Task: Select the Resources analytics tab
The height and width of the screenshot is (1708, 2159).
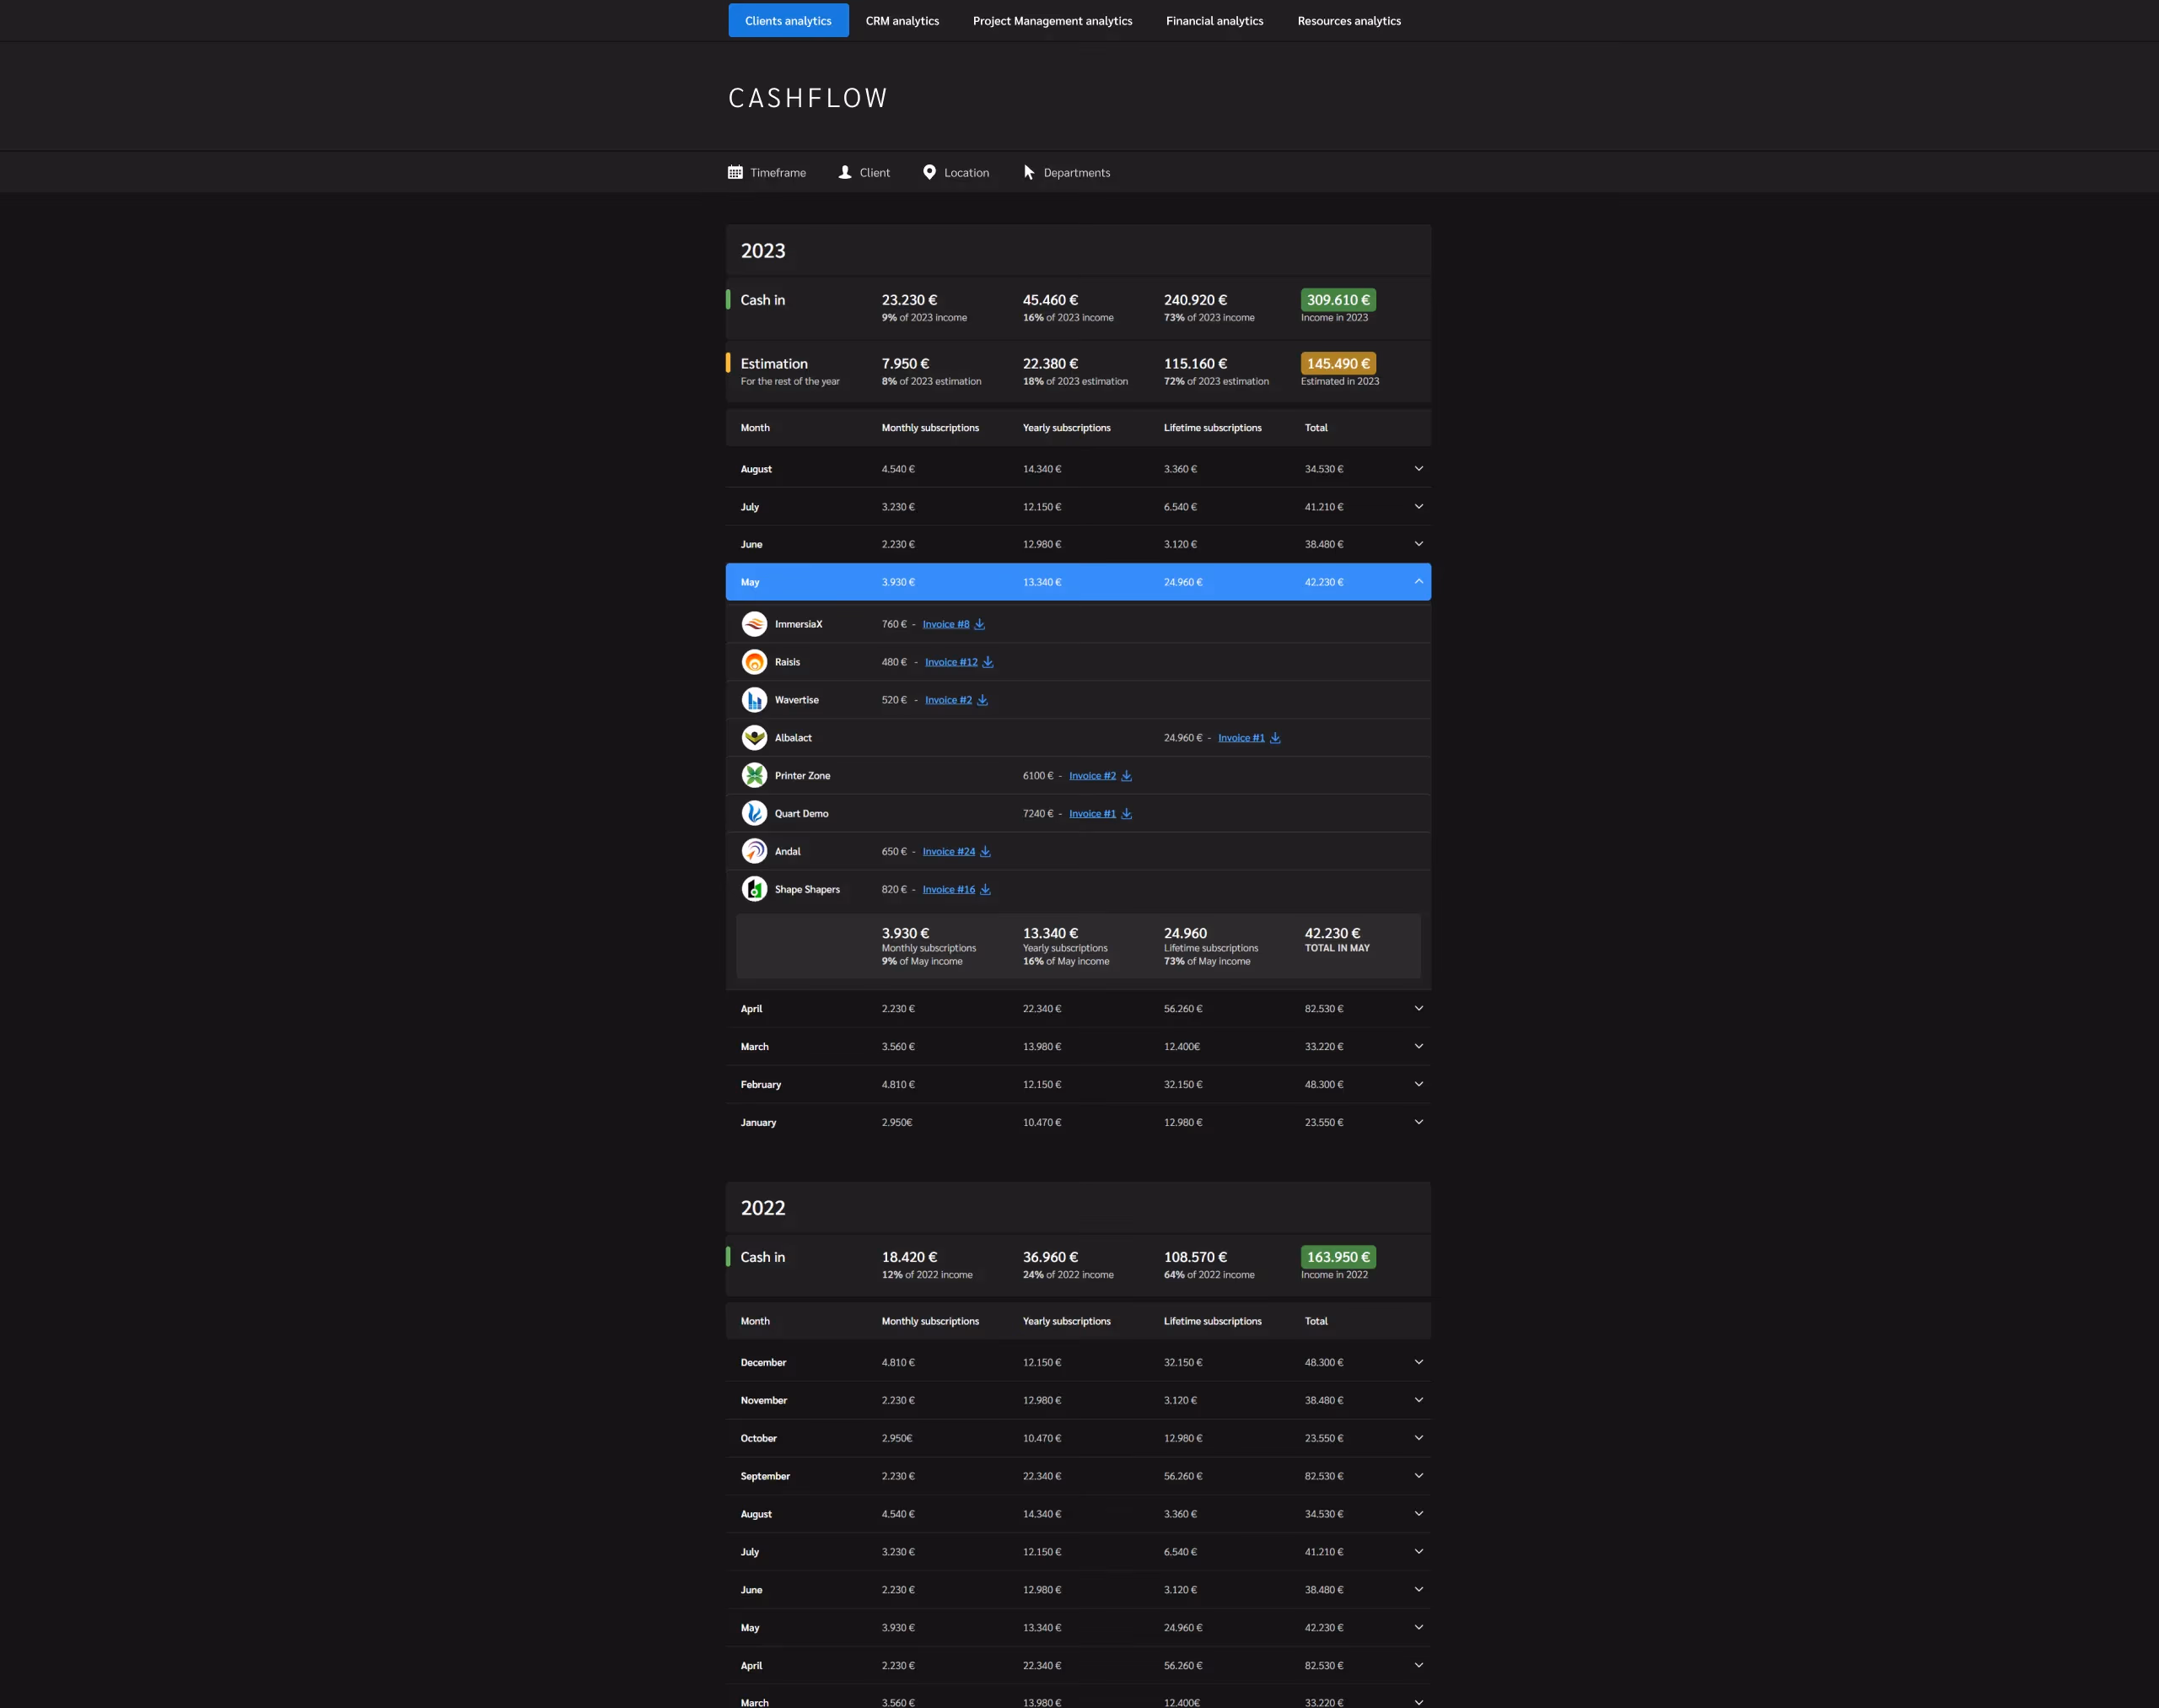Action: (1349, 21)
